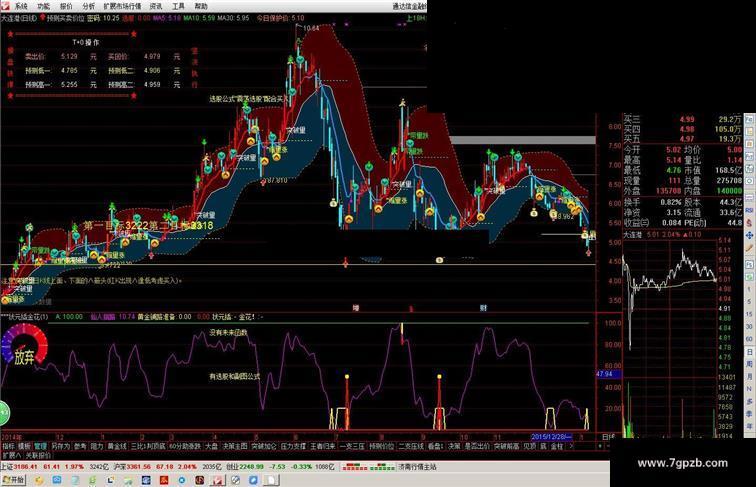Click the 金柱 indicator tab
Screen dimensions: 756x487
point(557,446)
